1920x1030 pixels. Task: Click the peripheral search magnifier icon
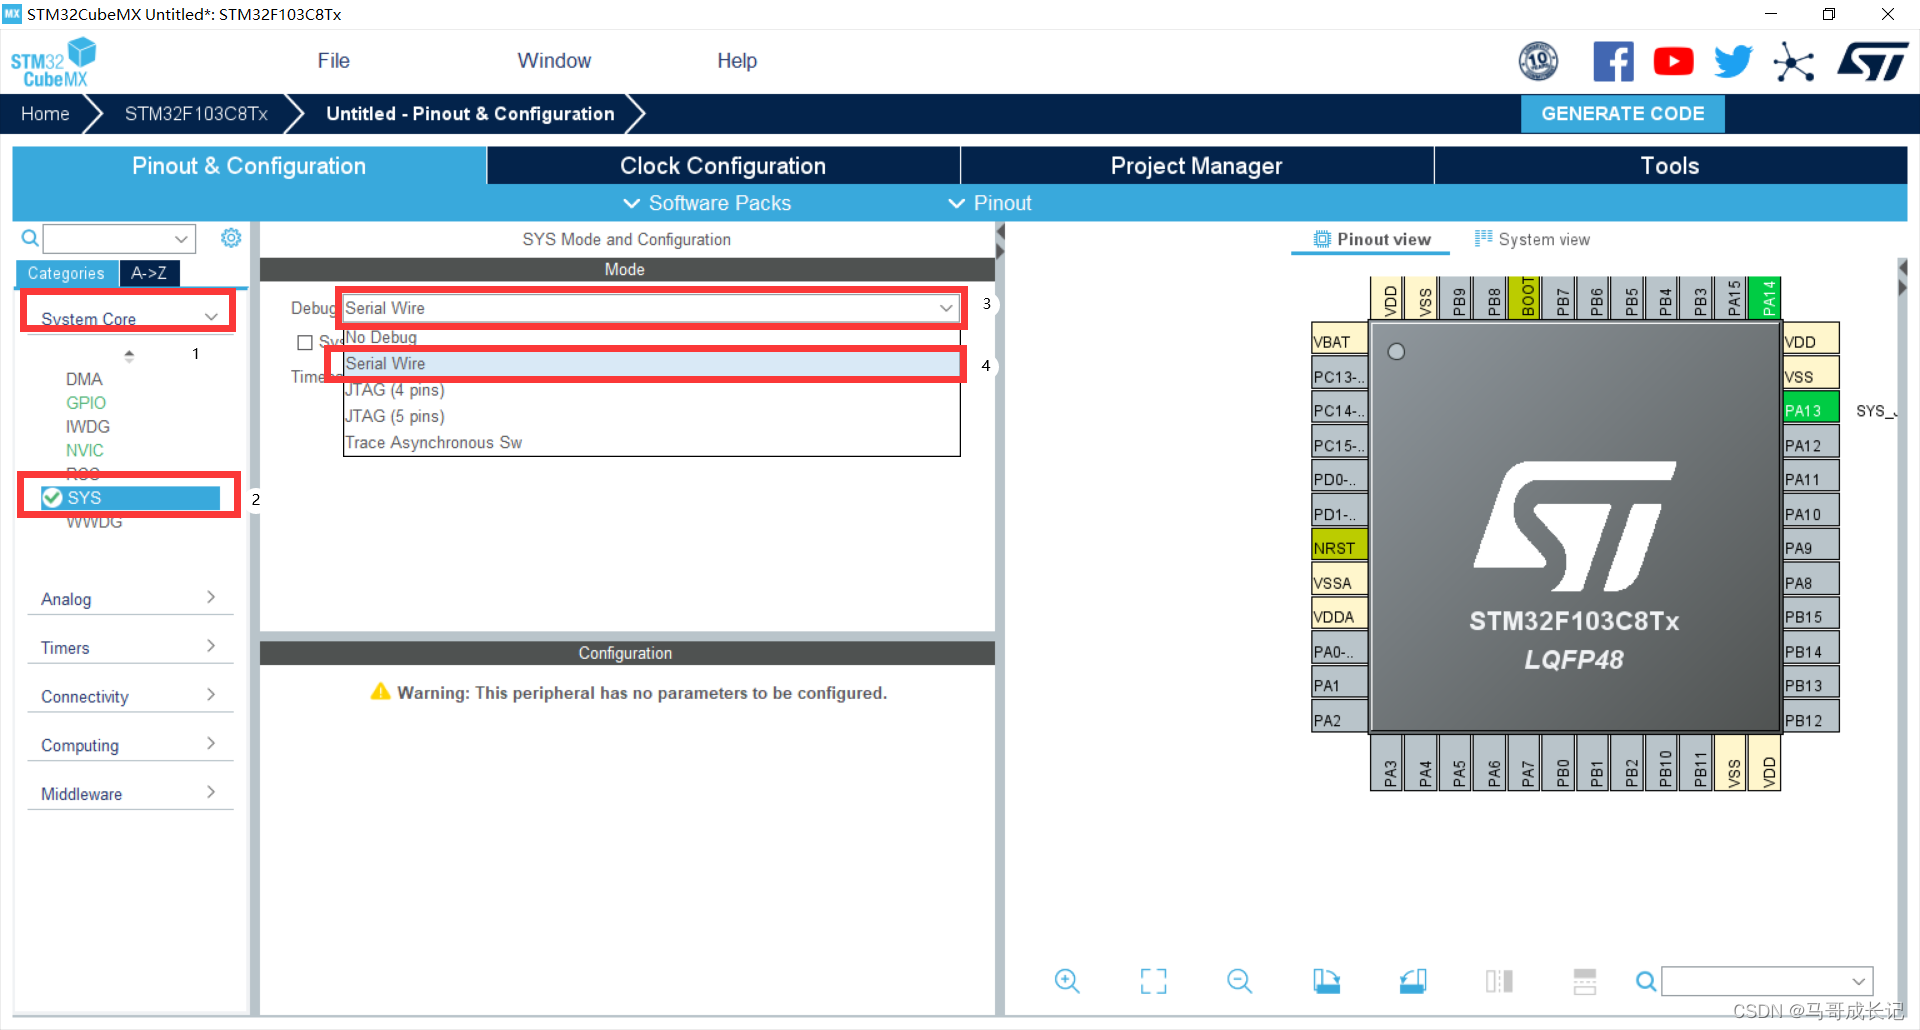30,238
